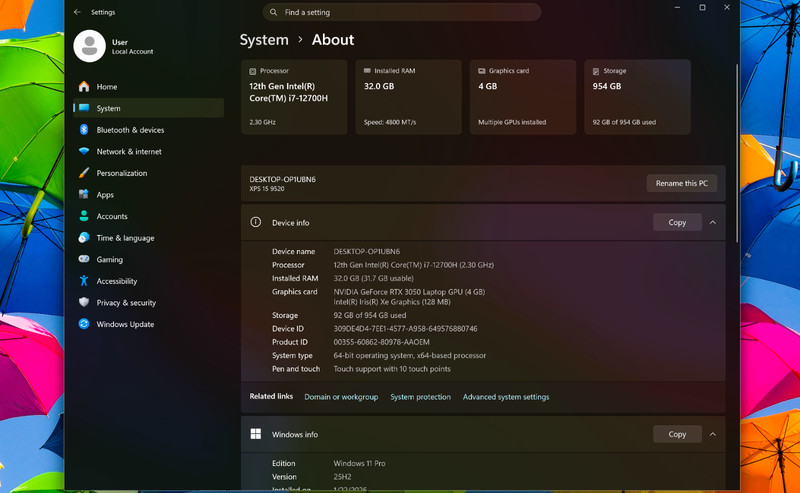Open Personalization settings
The image size is (800, 493).
tap(148, 172)
